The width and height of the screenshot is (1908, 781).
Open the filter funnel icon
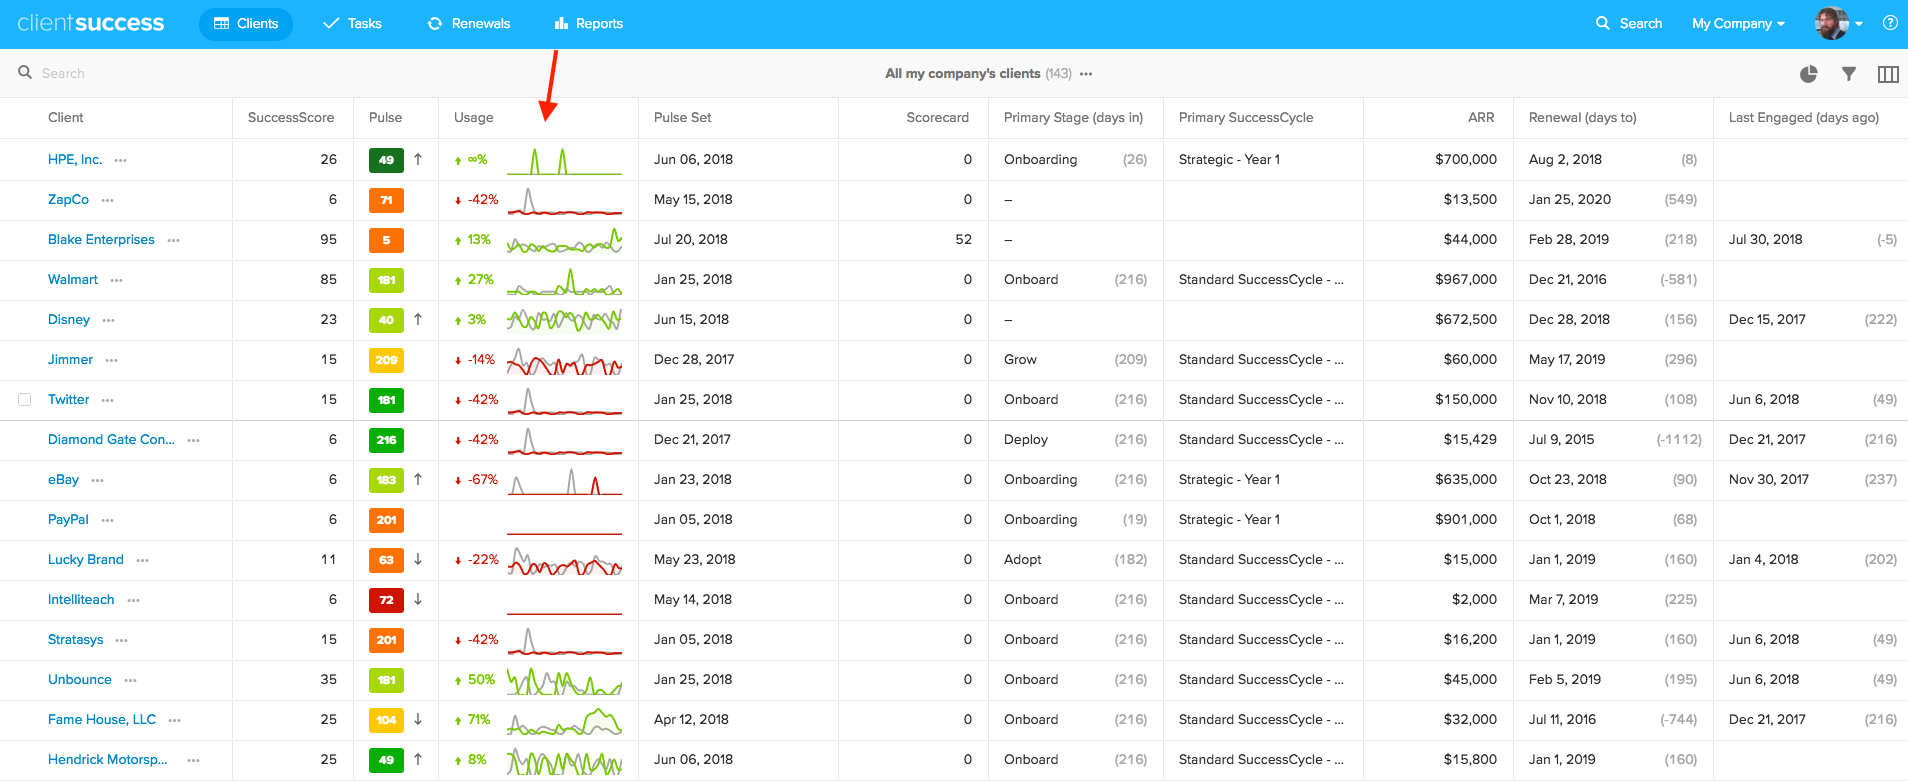1849,74
